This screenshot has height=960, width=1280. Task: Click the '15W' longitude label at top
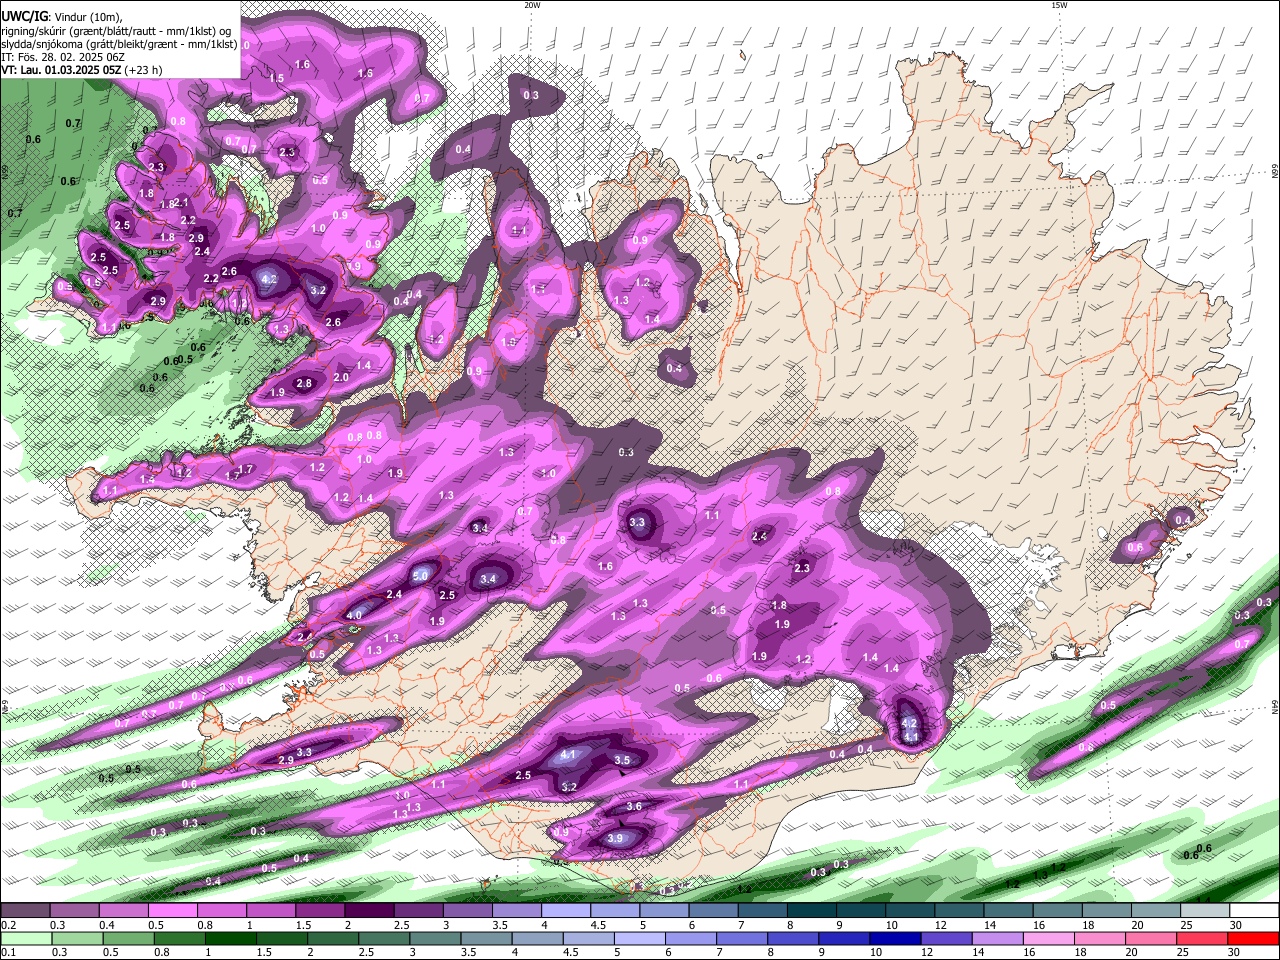click(1059, 5)
